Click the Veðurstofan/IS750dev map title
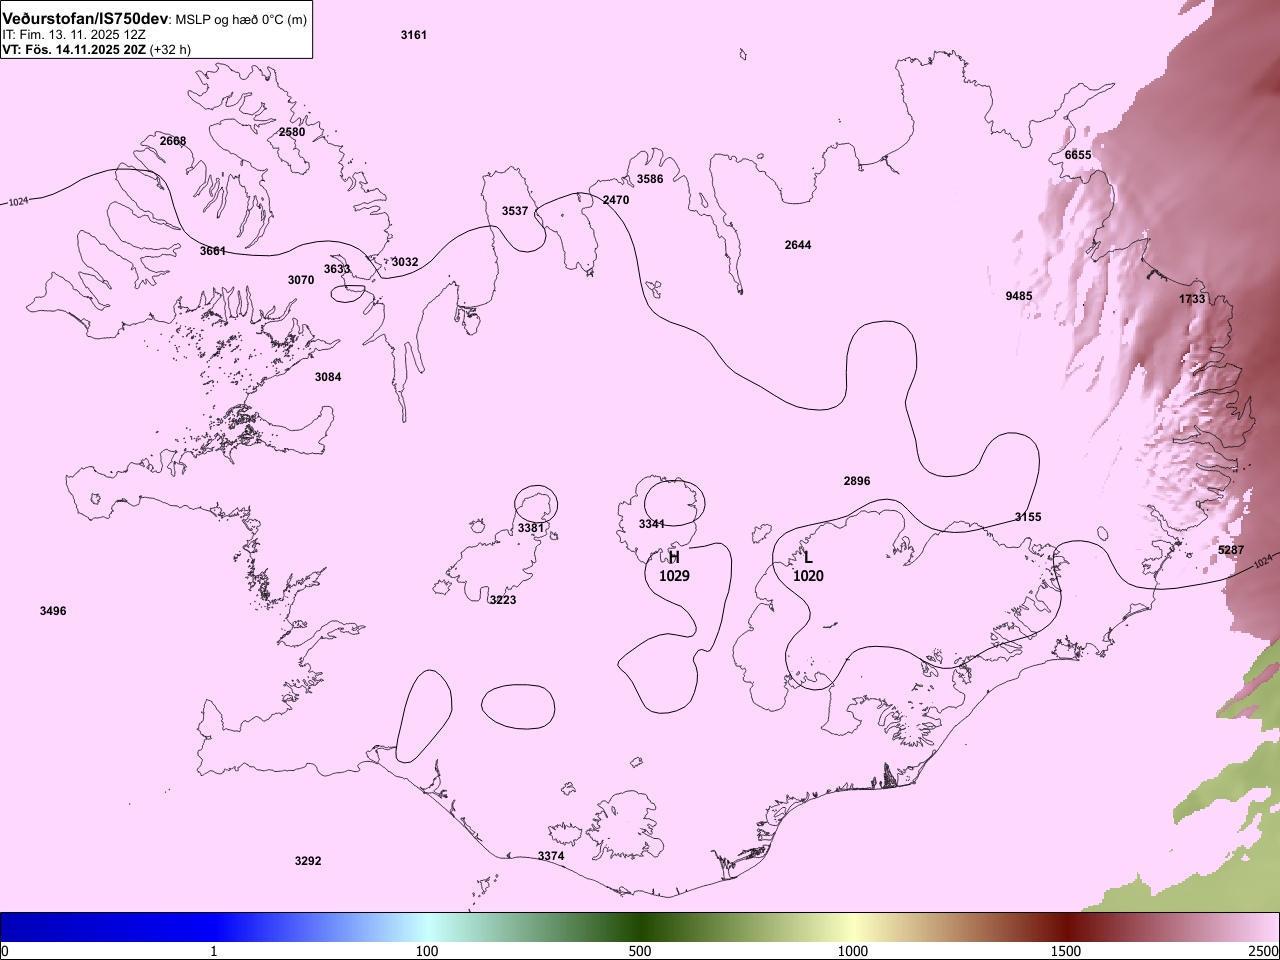Screen dimensions: 1280x960 click(86, 18)
